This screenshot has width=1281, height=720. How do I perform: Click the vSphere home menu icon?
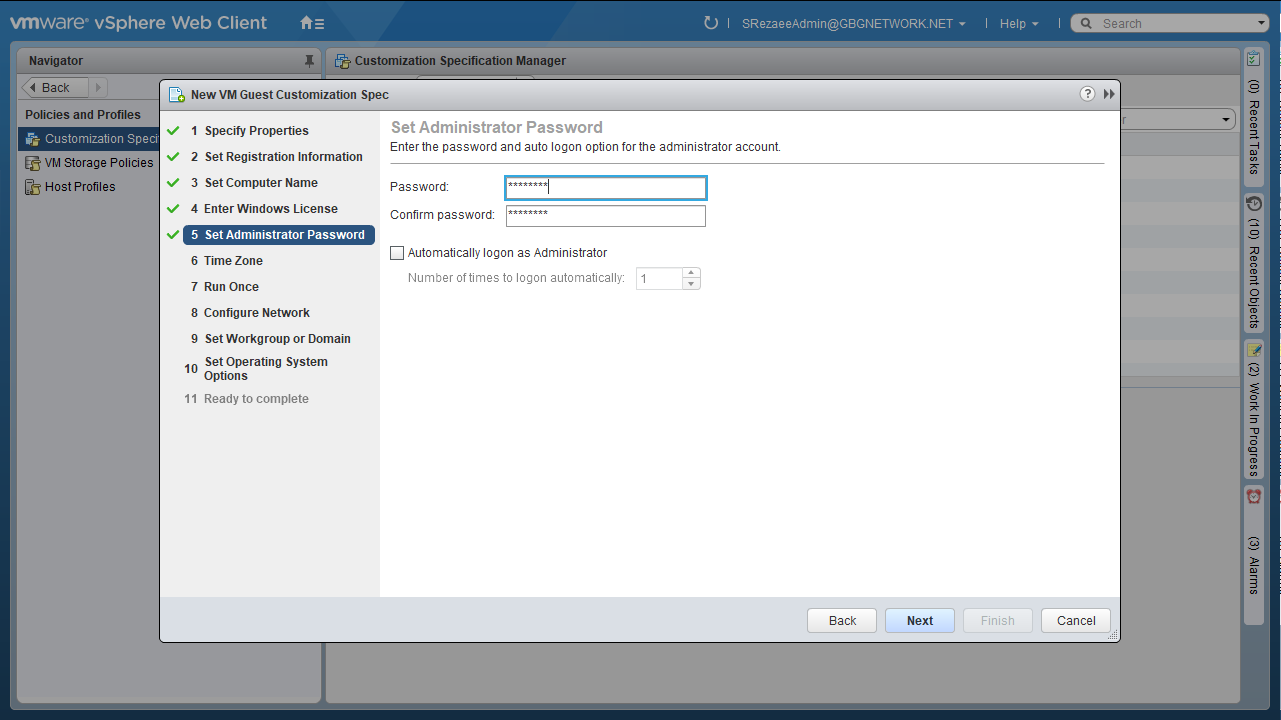click(x=312, y=23)
